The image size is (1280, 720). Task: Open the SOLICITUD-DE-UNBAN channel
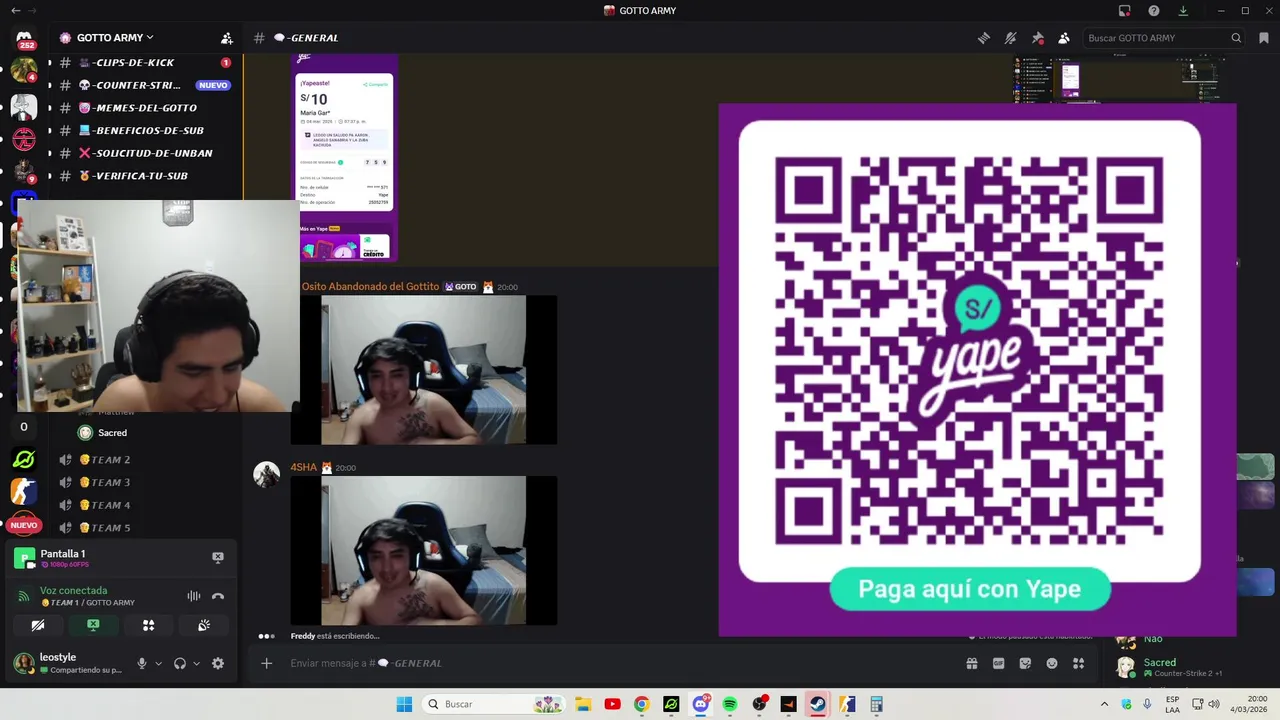(x=145, y=153)
